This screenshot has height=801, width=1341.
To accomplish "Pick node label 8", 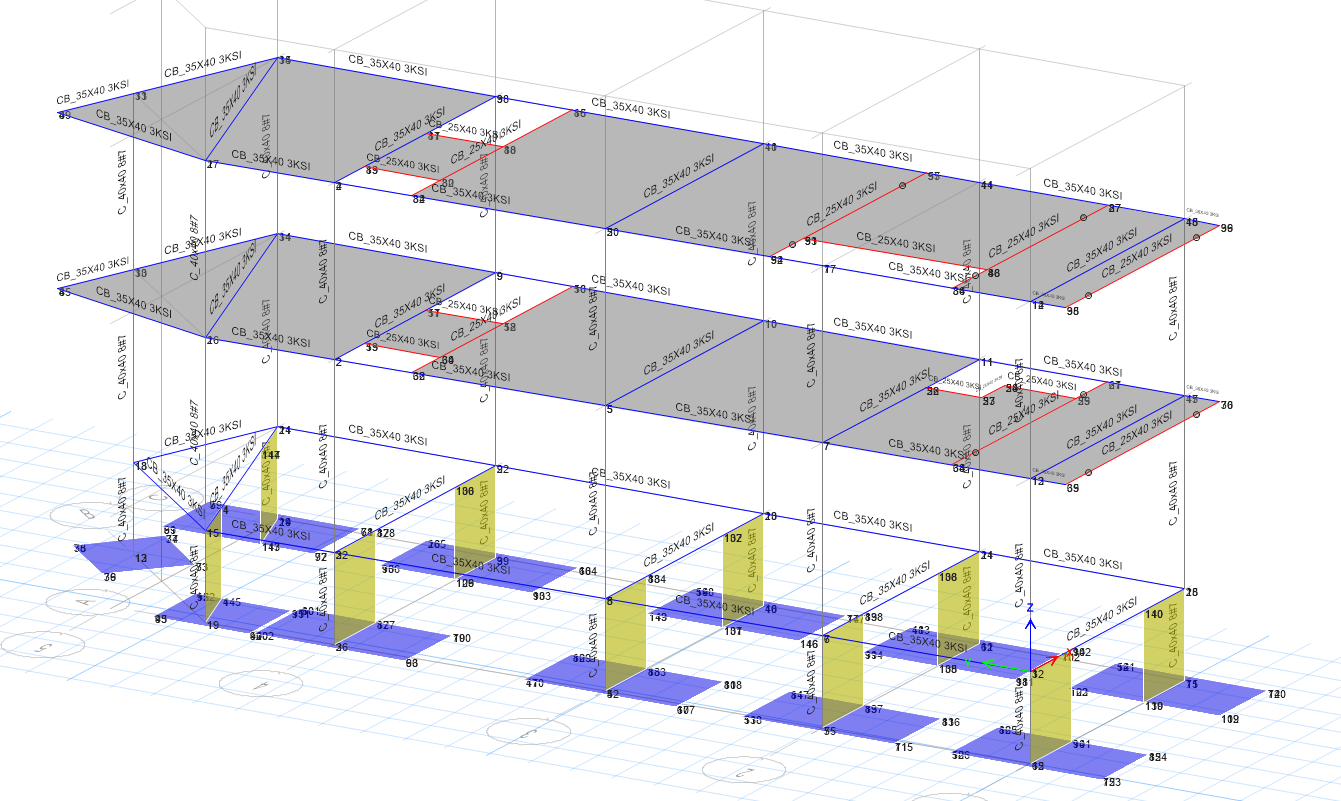I will pyautogui.click(x=609, y=601).
